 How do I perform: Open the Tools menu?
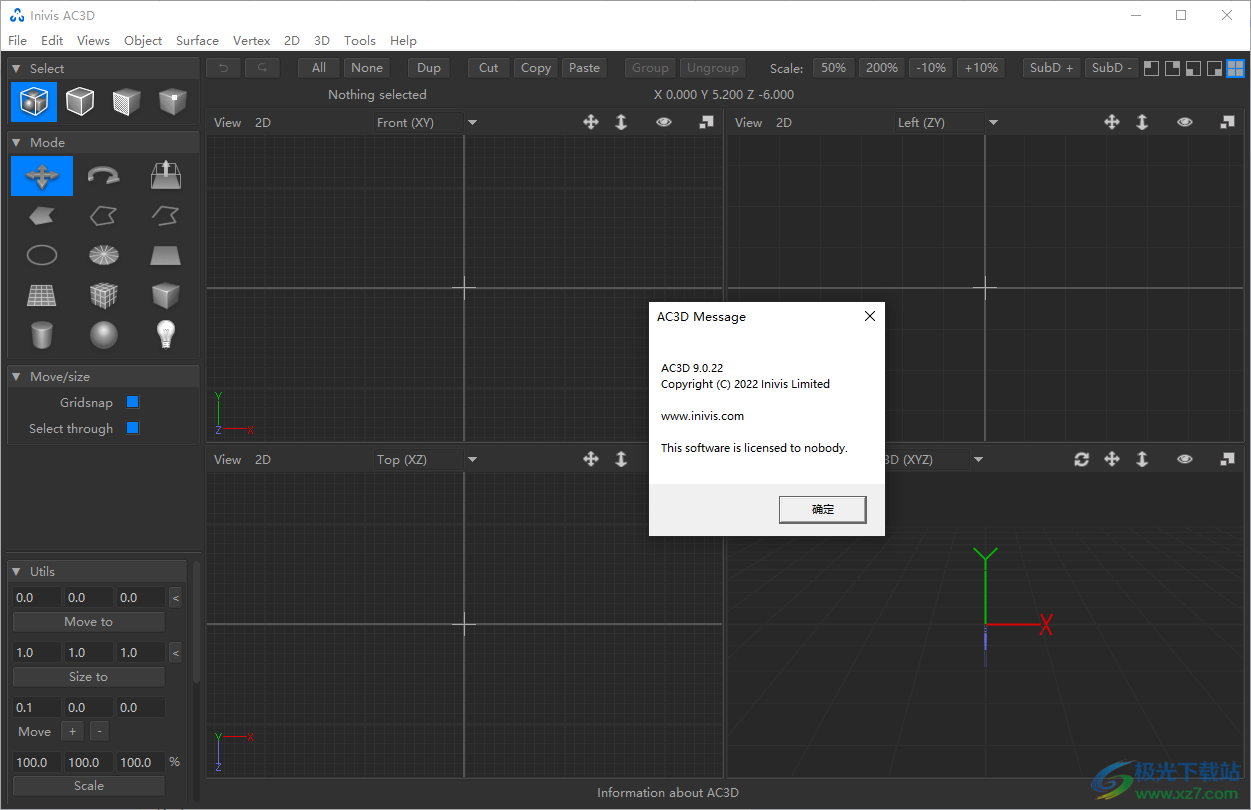[x=360, y=41]
